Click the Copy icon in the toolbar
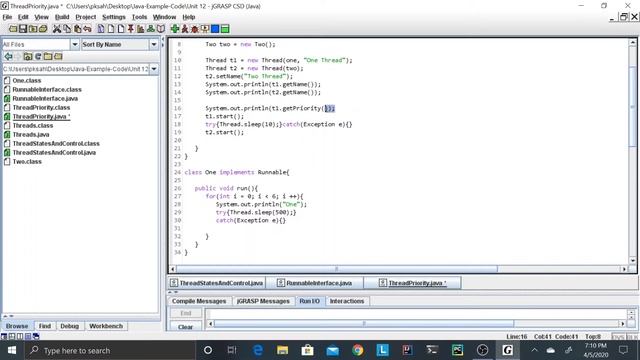 67,29
